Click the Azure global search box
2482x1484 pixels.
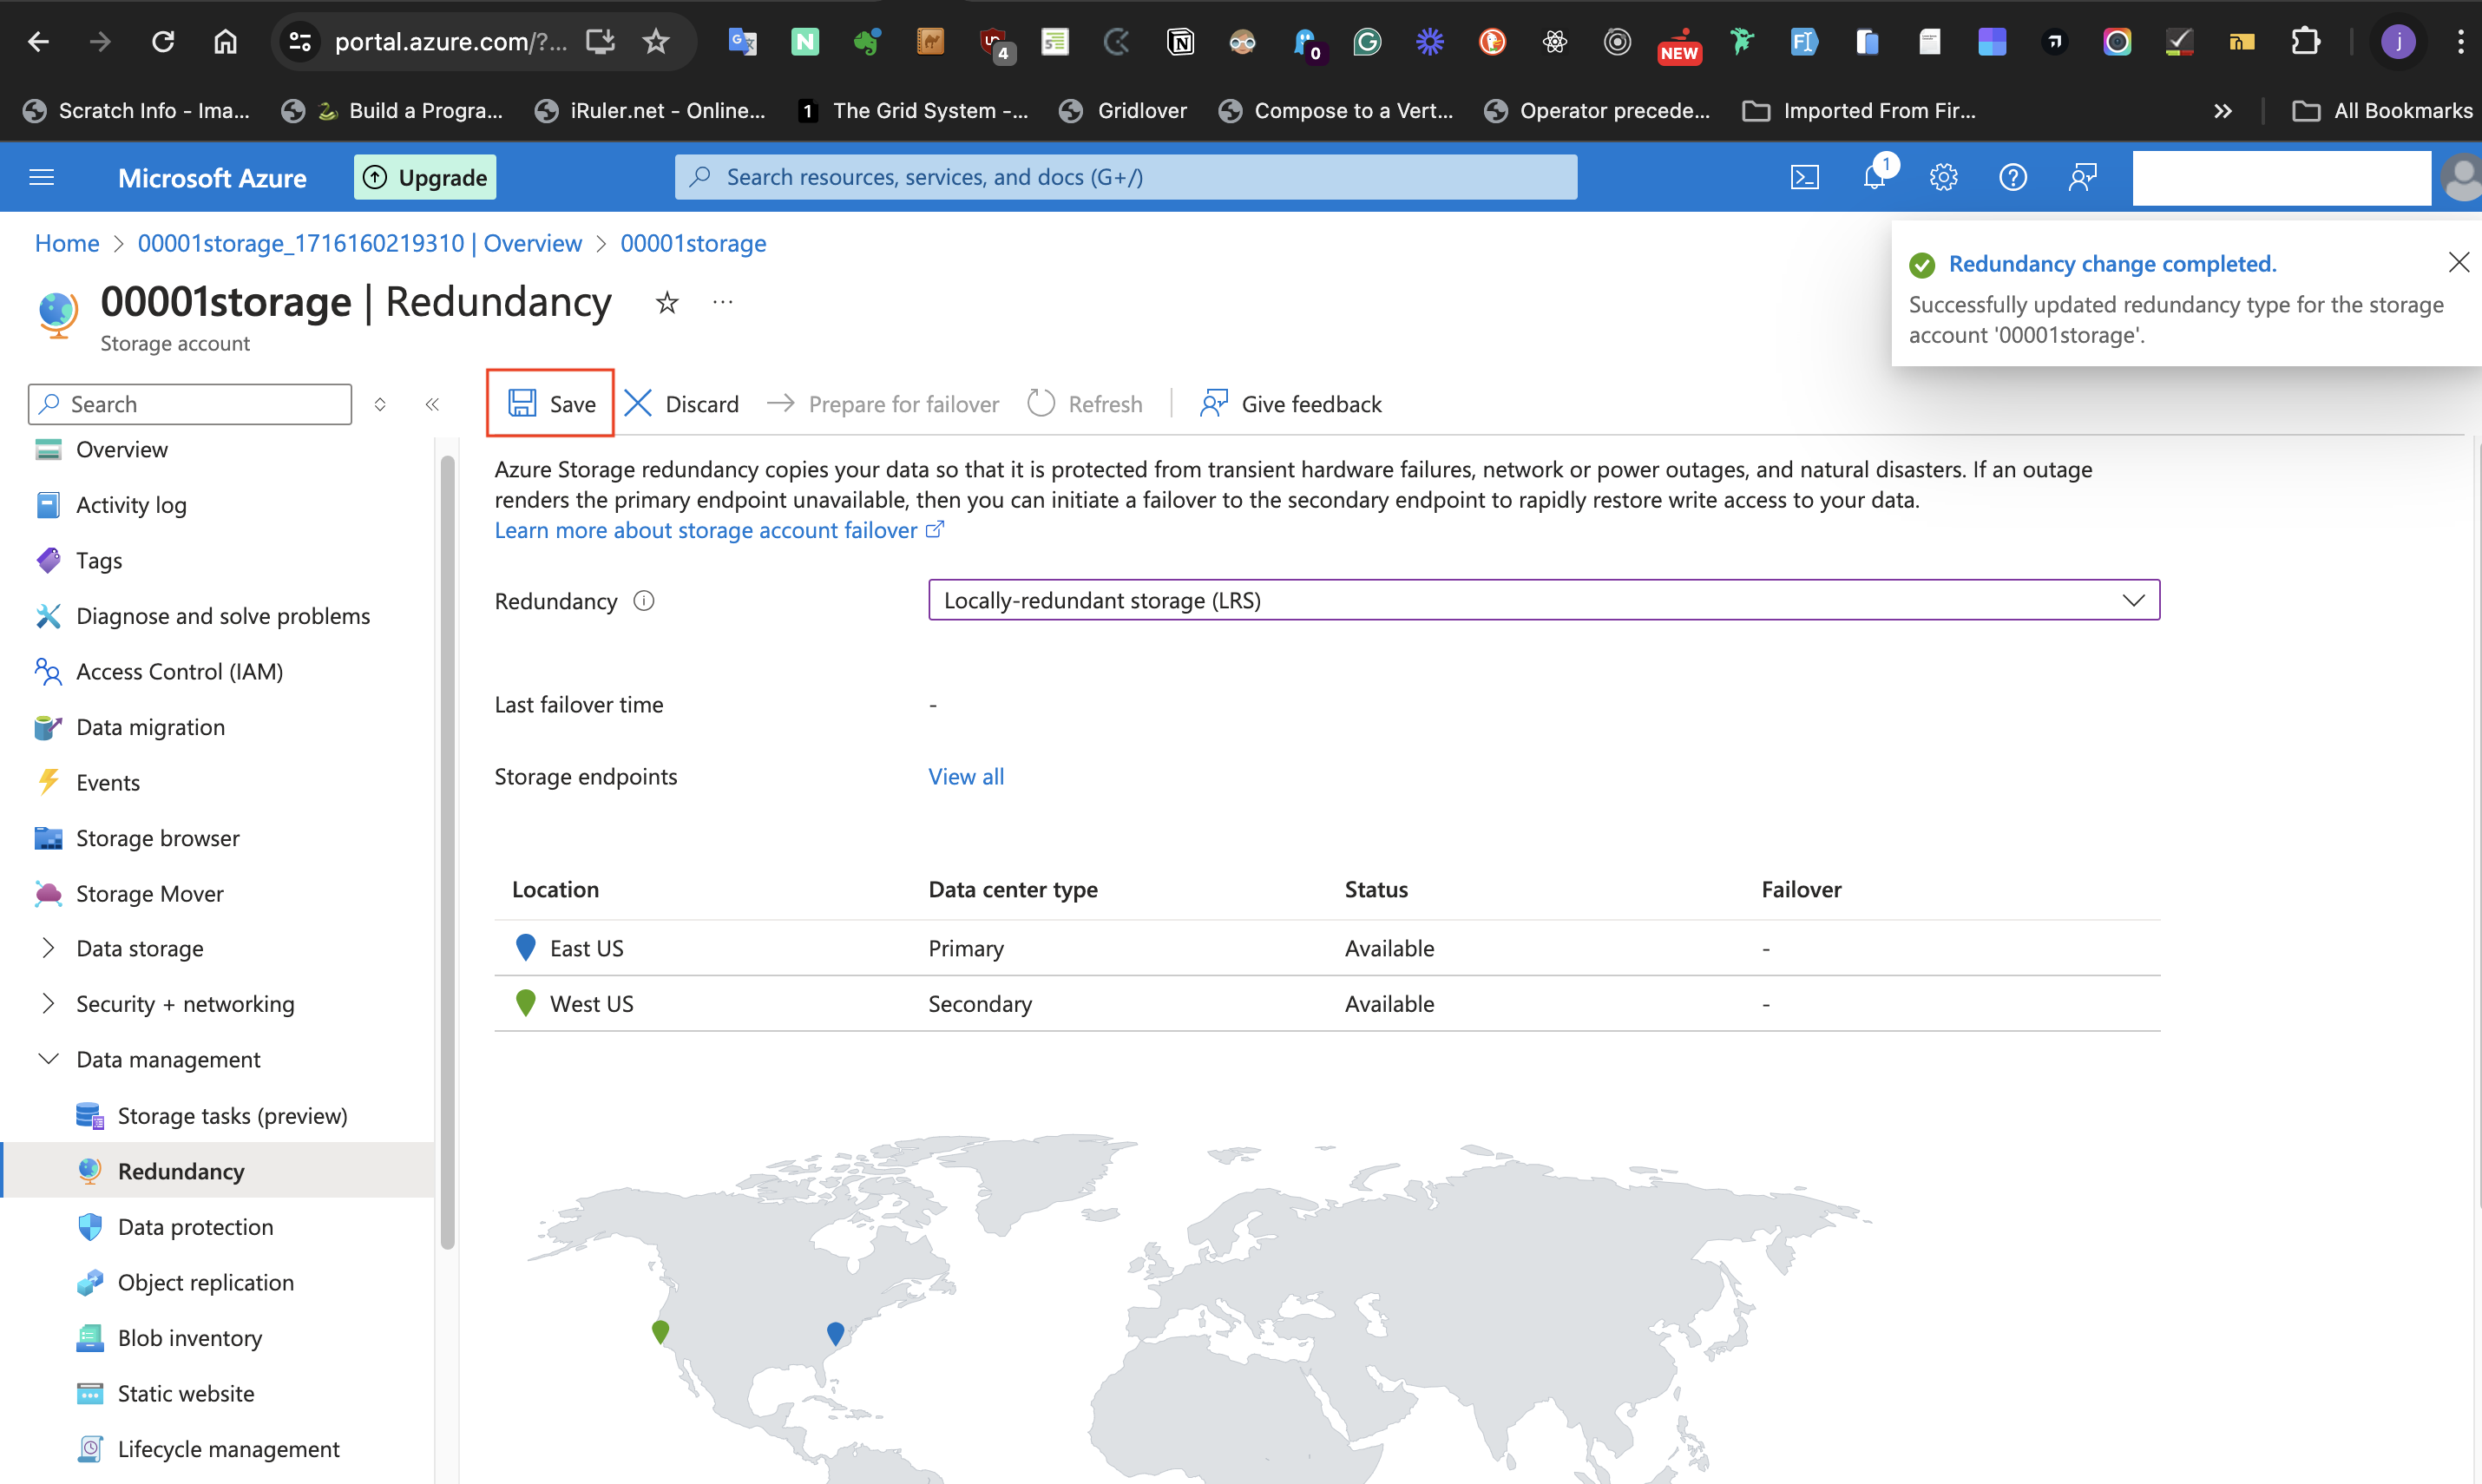tap(1125, 177)
